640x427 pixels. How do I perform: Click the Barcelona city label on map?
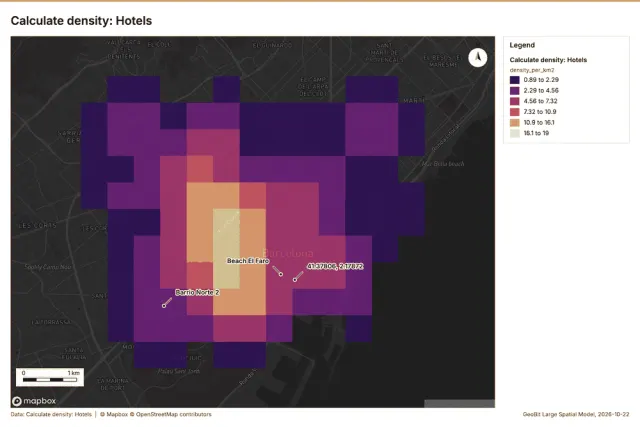tap(288, 253)
